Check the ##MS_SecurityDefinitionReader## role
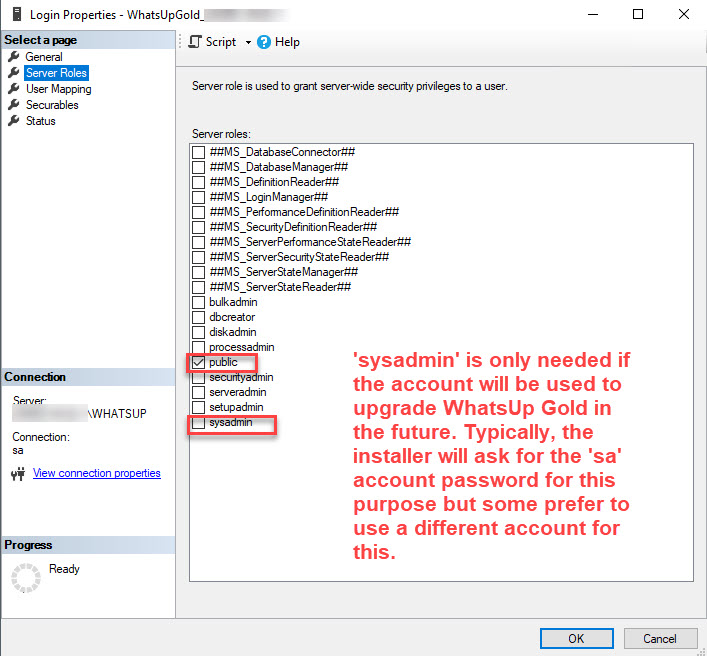The image size is (707, 656). tap(198, 227)
